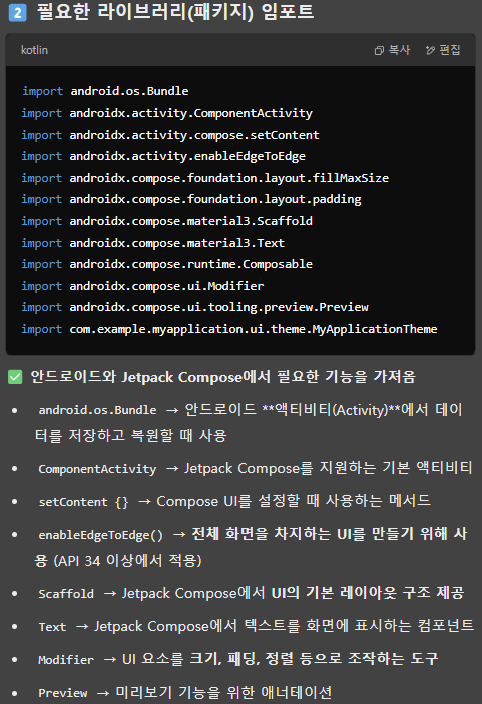Click import androidx.activity.ComponentActivity line
Screen dimensions: 482x704
tap(167, 113)
